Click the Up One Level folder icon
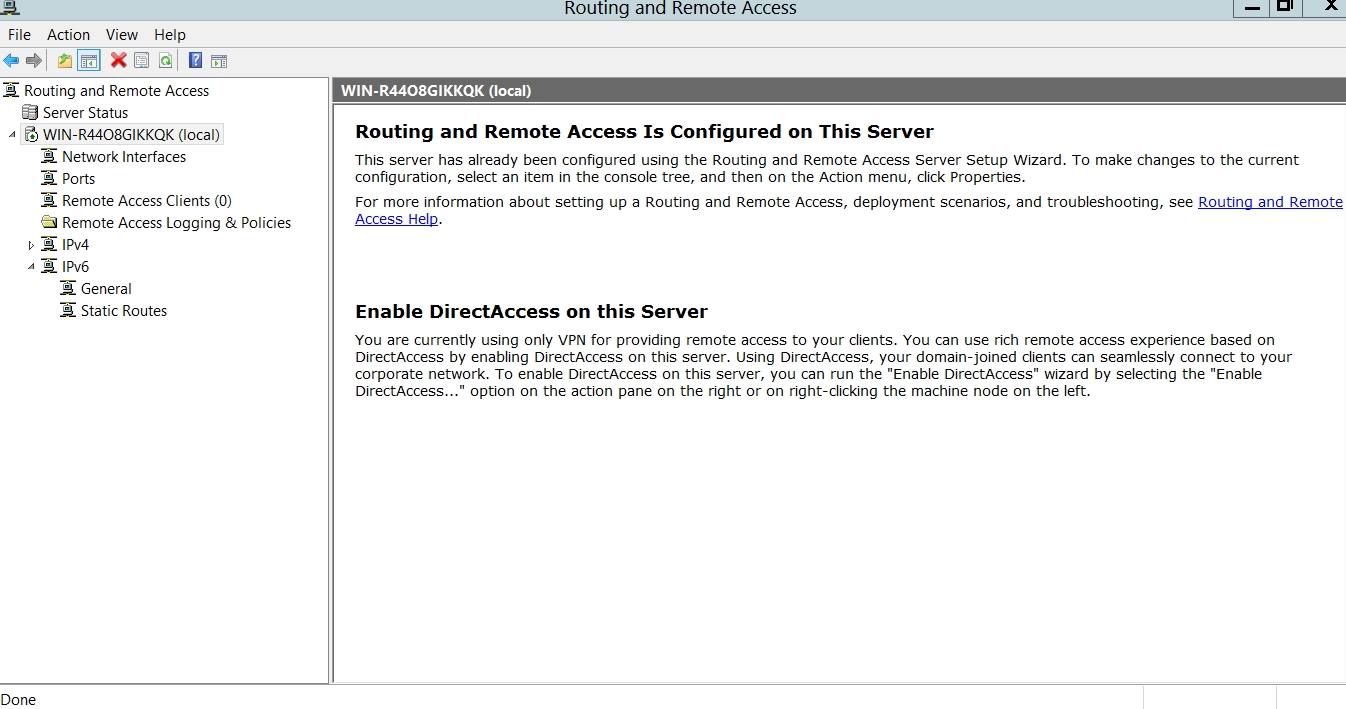 click(x=65, y=61)
